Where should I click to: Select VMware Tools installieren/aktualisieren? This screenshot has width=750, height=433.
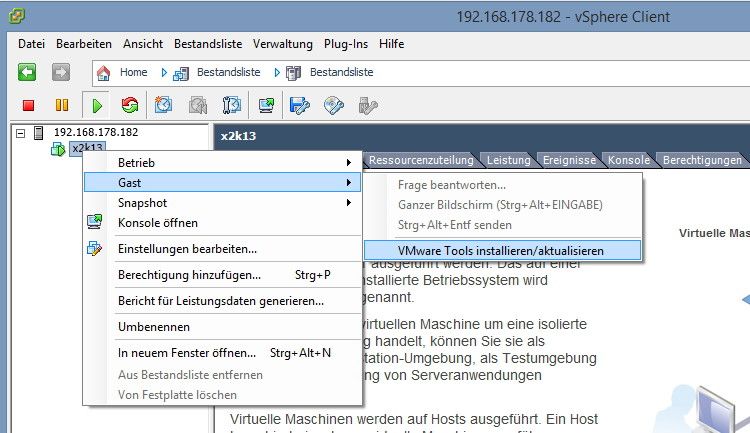[502, 251]
